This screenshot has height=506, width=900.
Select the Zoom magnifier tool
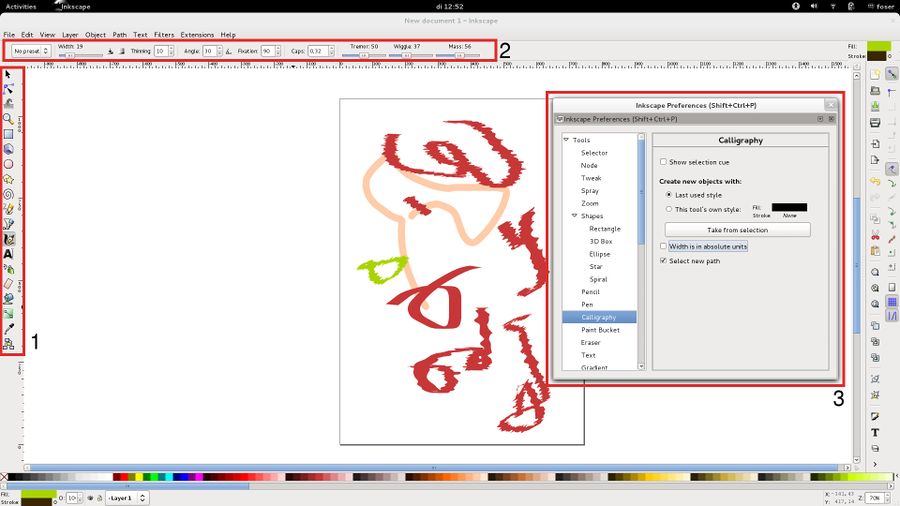coord(9,118)
